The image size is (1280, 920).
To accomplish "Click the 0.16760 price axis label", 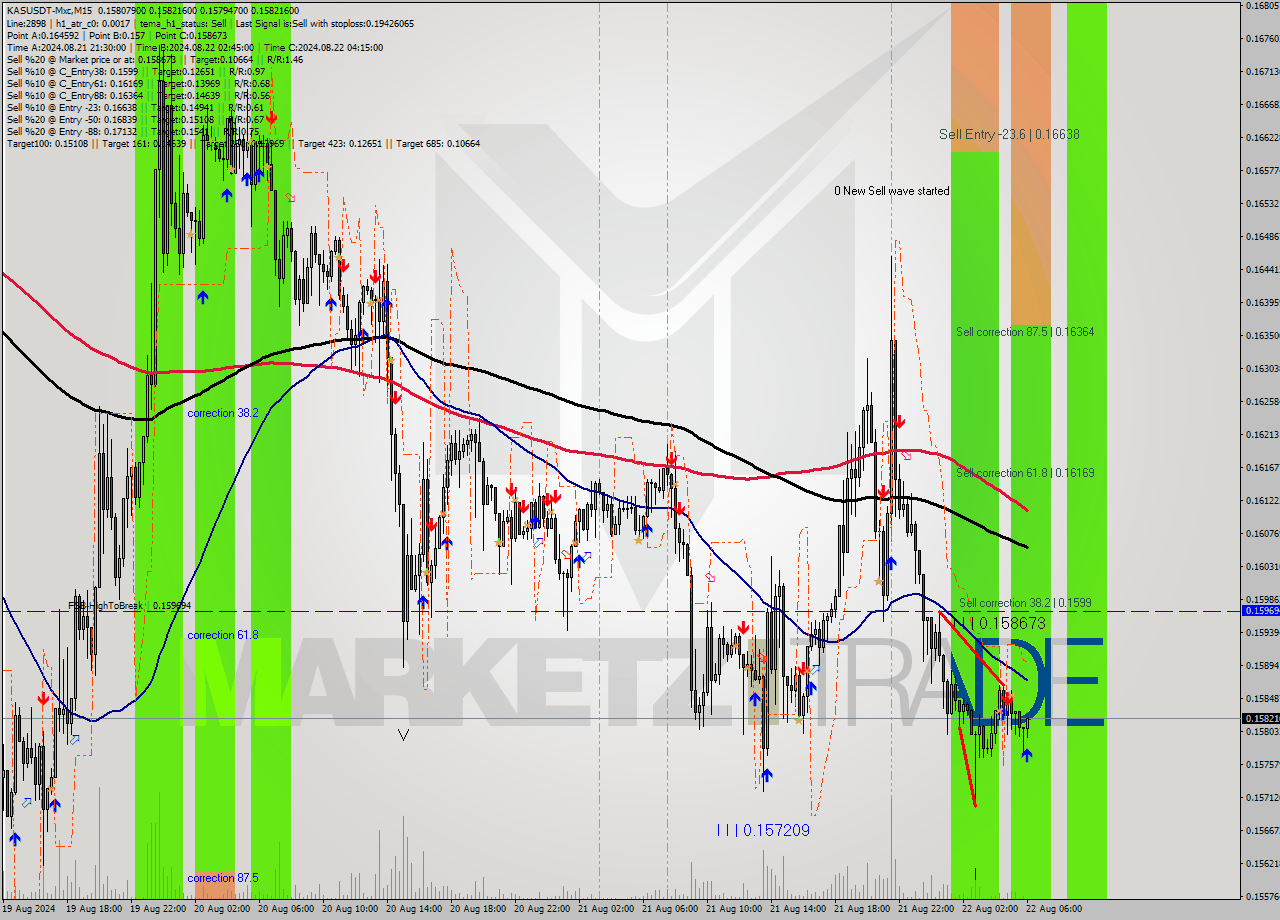I will pos(1262,38).
